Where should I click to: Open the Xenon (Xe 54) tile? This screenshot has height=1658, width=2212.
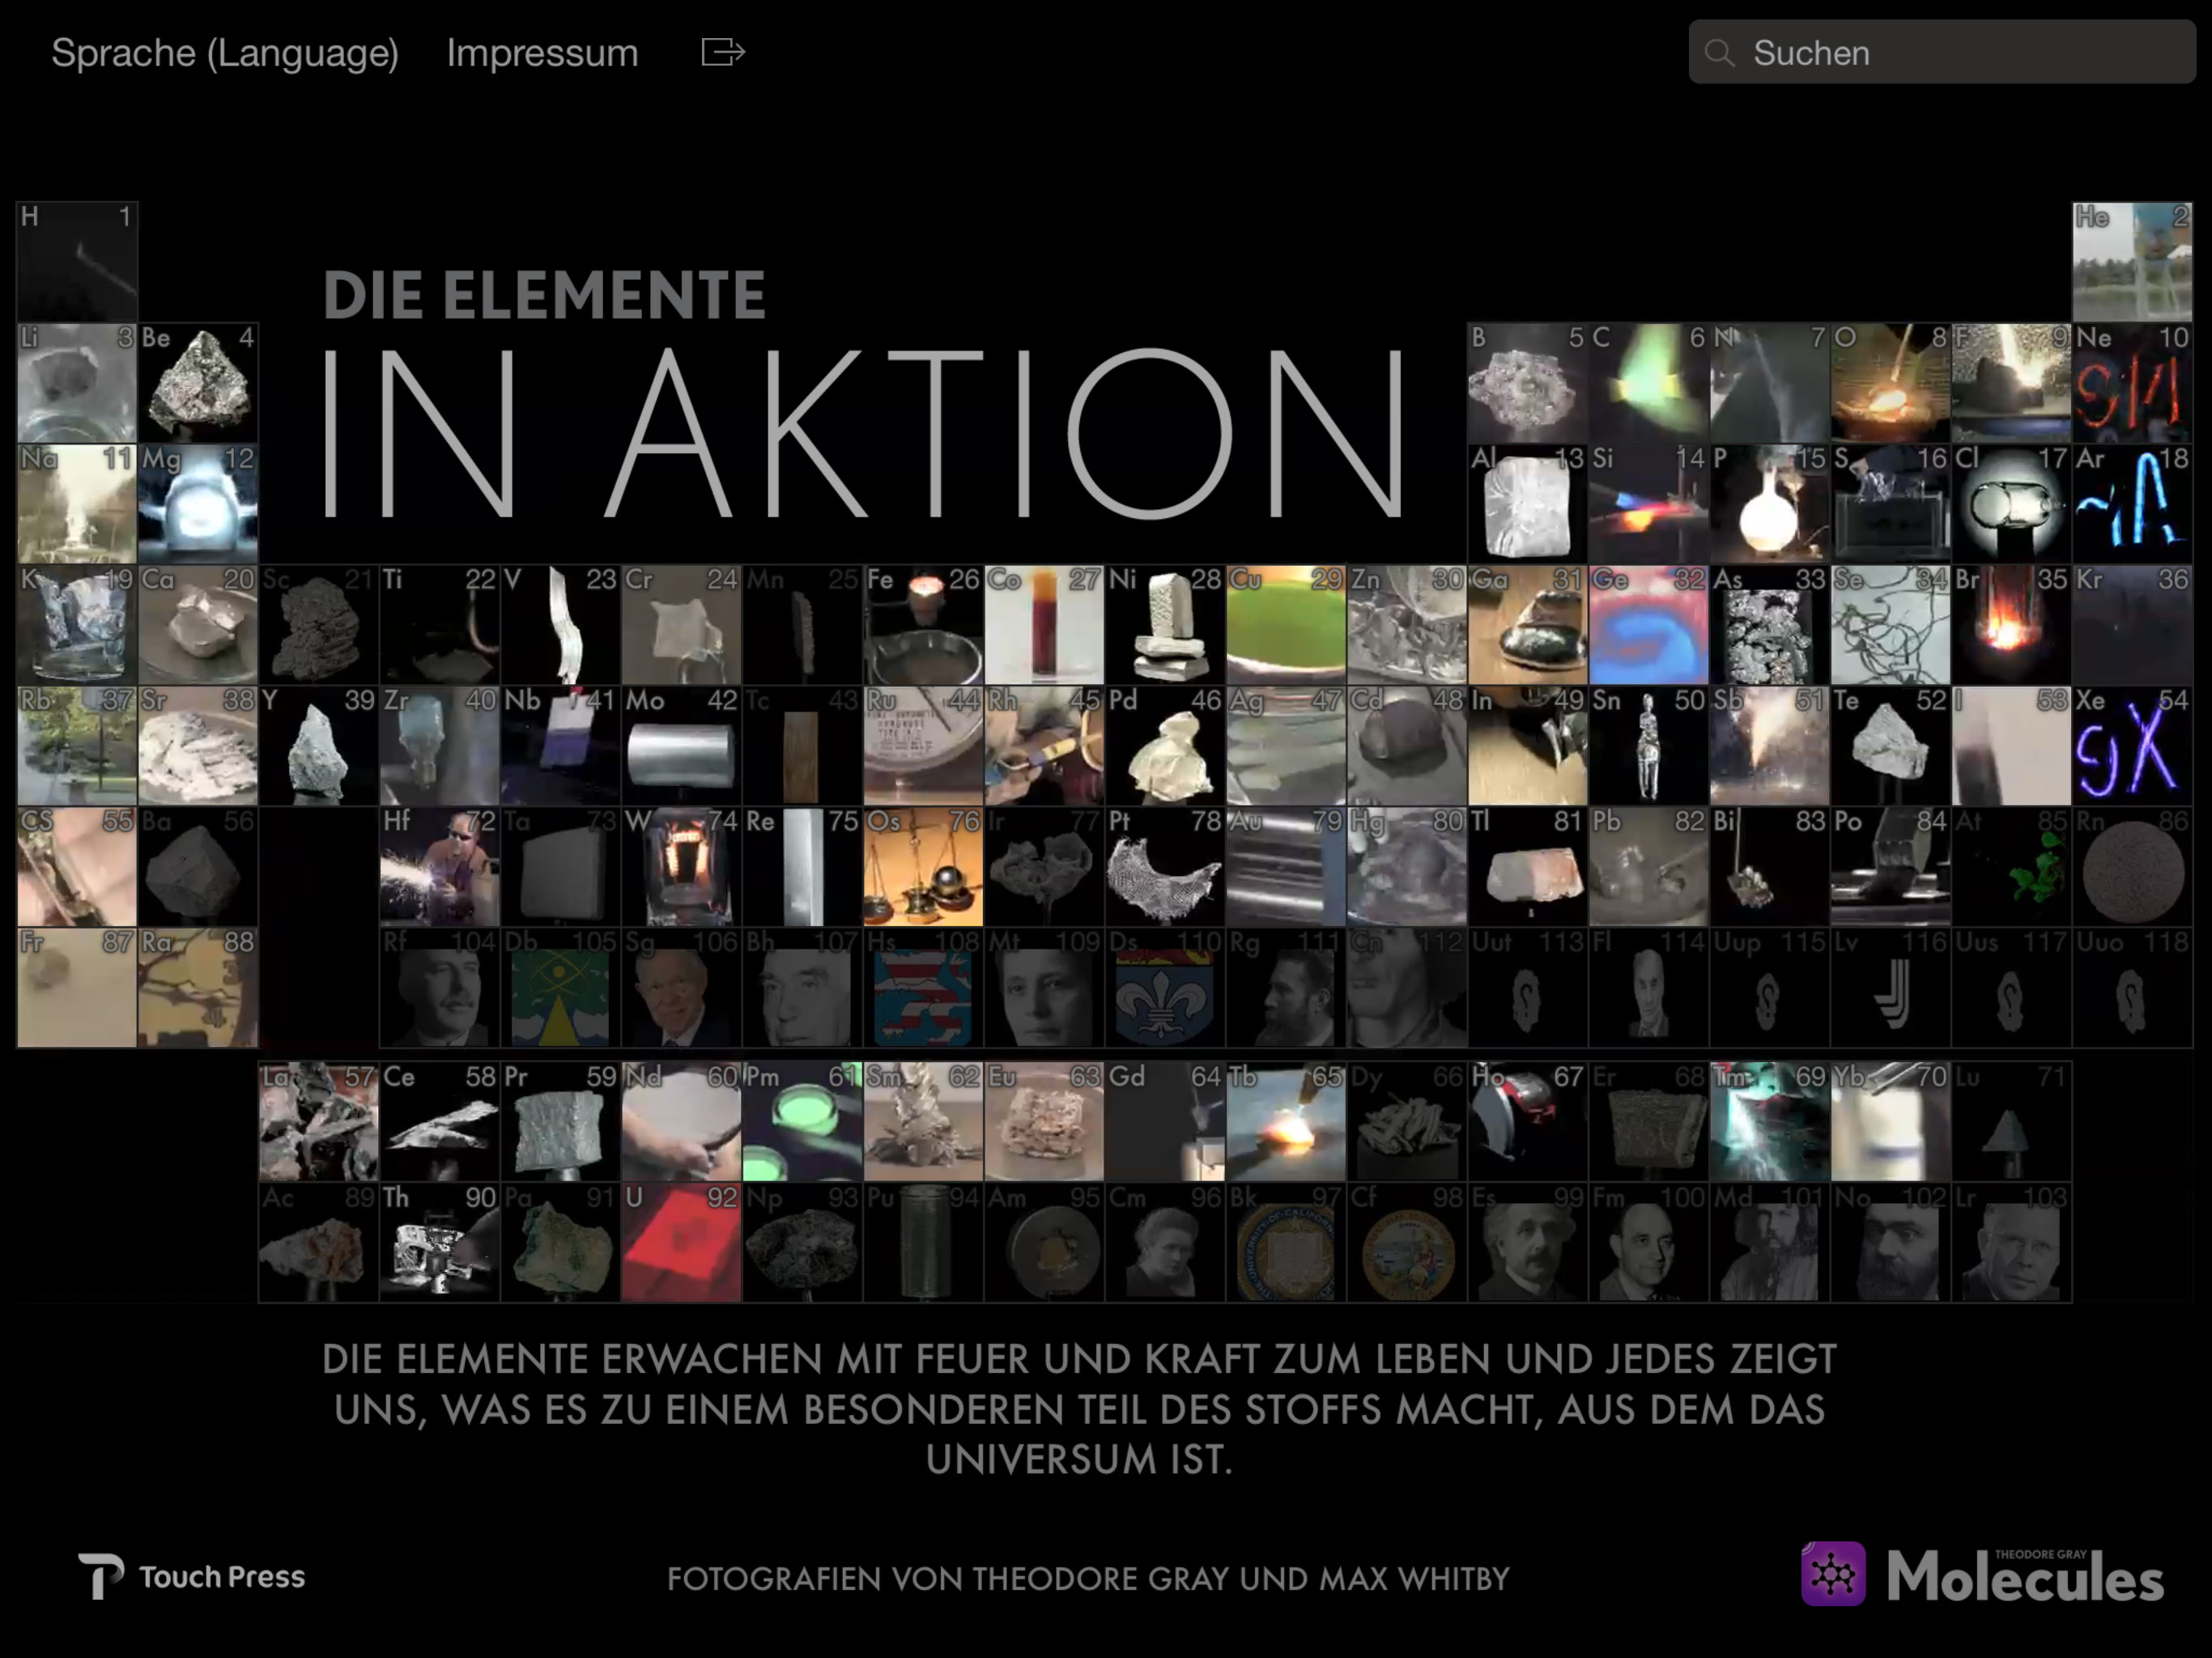tap(2131, 746)
